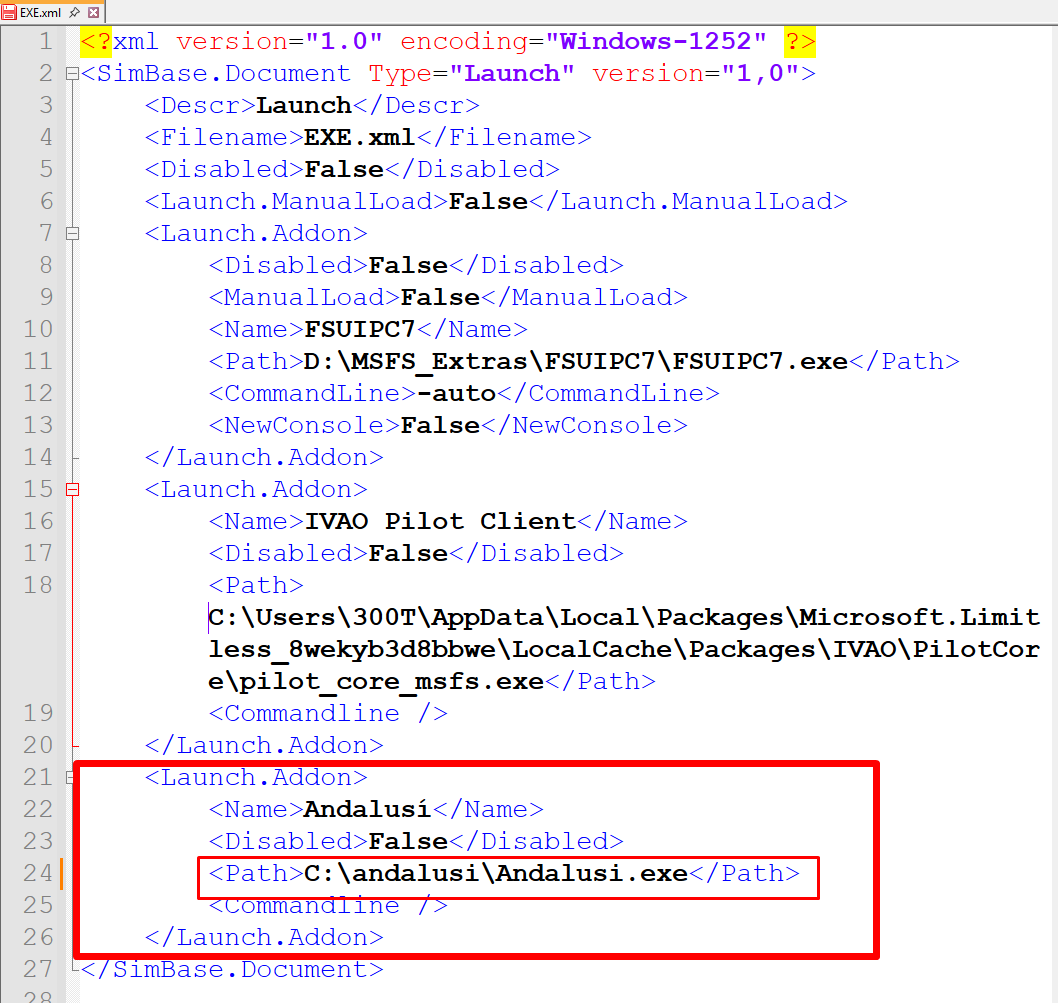Click the name 'Andalusí' on line 22
The height and width of the screenshot is (1003, 1058).
tap(368, 809)
